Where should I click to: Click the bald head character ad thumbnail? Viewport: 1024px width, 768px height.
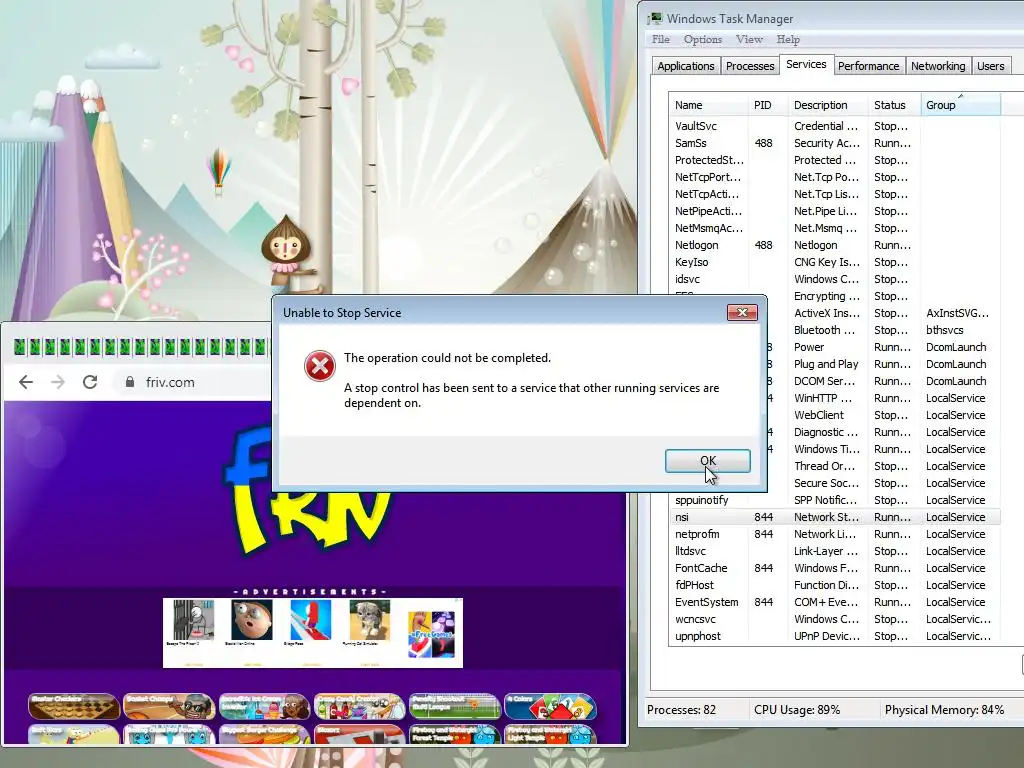click(x=252, y=620)
